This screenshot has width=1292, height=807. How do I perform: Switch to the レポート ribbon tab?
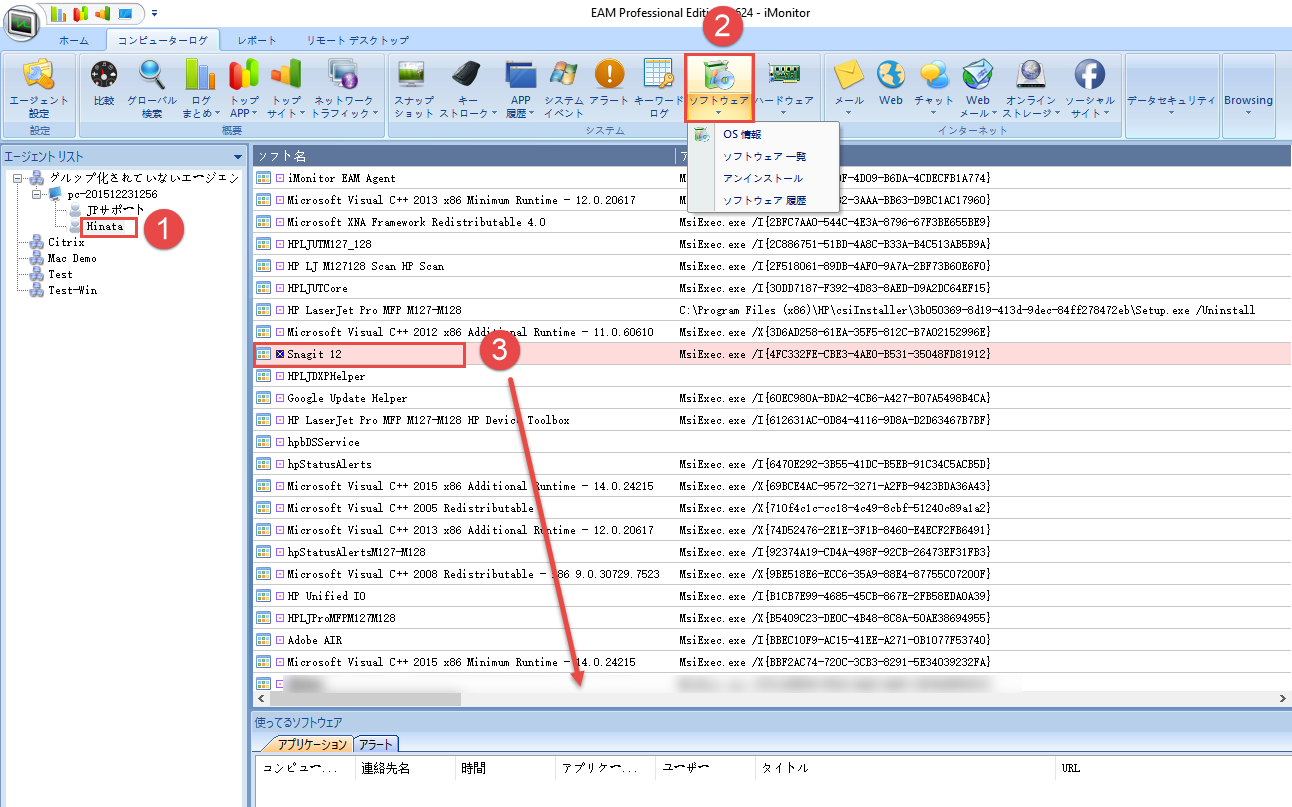[257, 40]
